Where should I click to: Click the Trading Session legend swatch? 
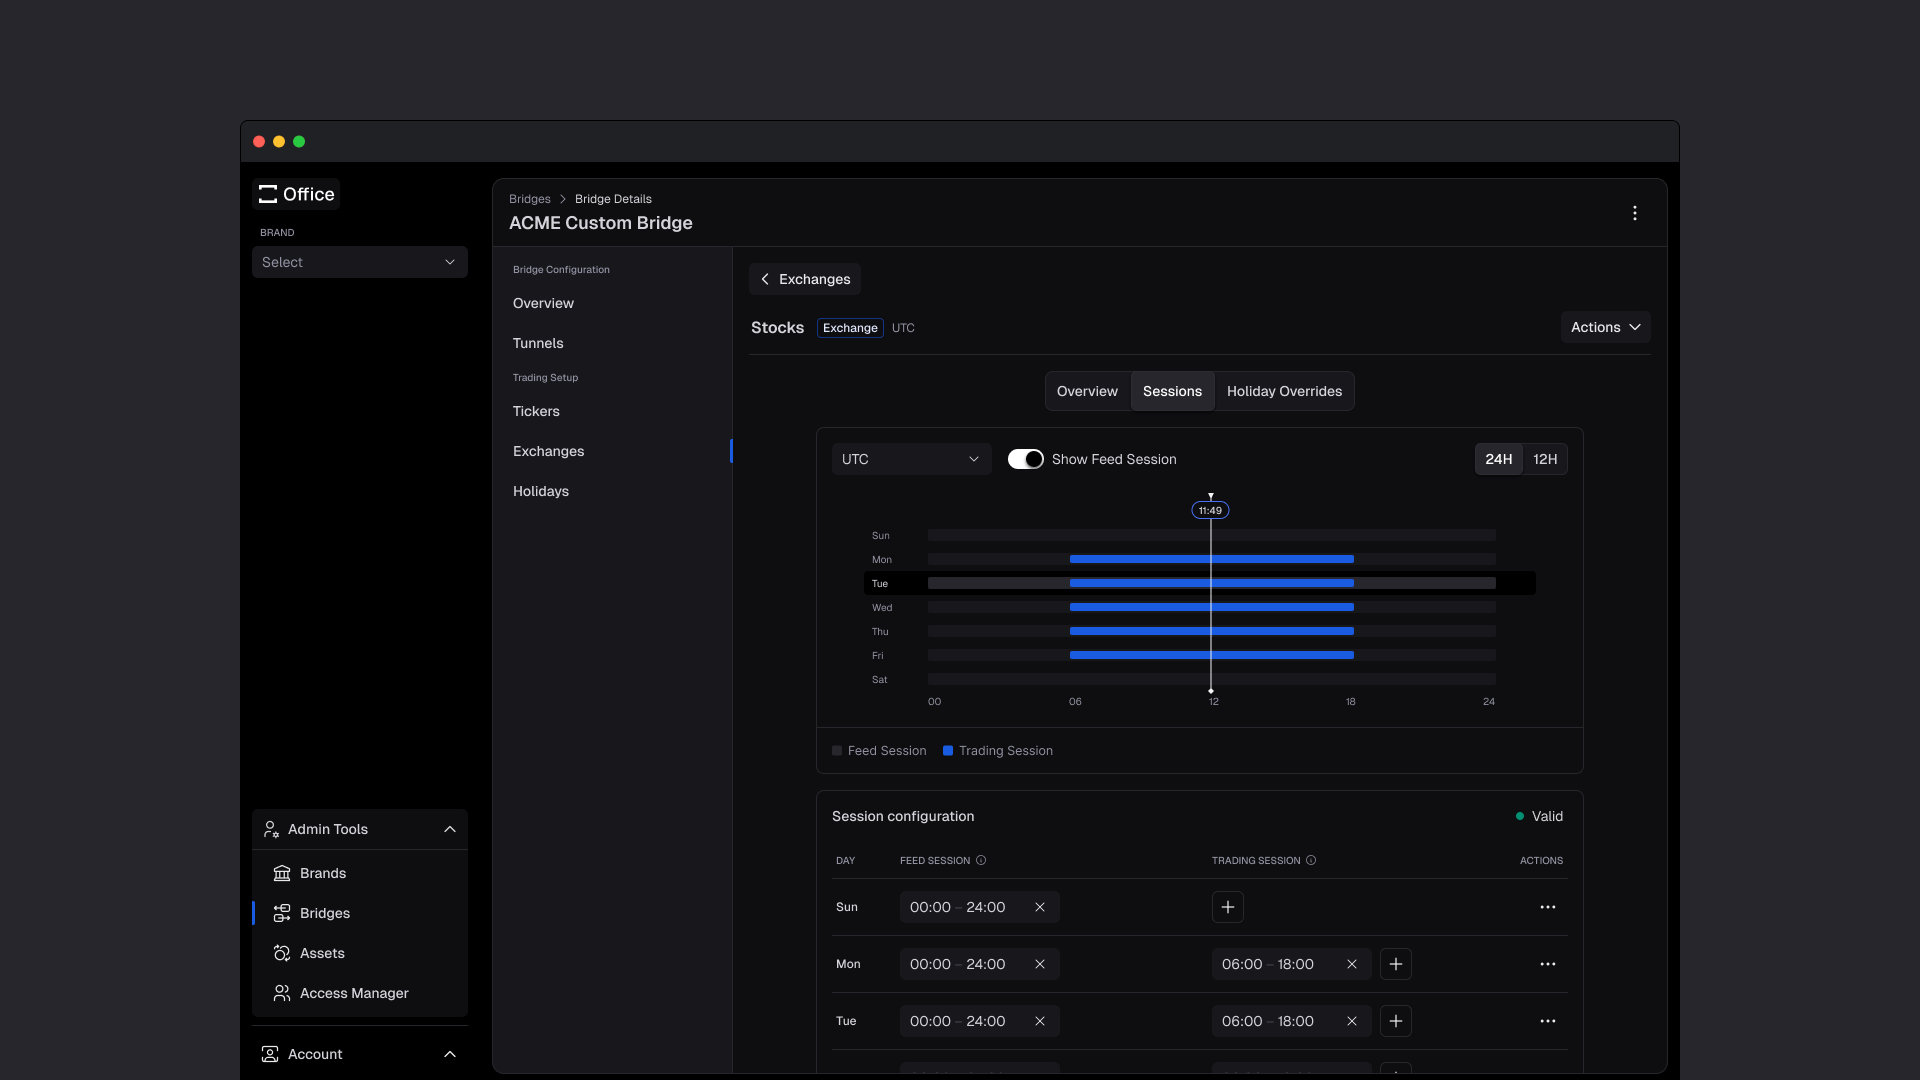tap(948, 751)
